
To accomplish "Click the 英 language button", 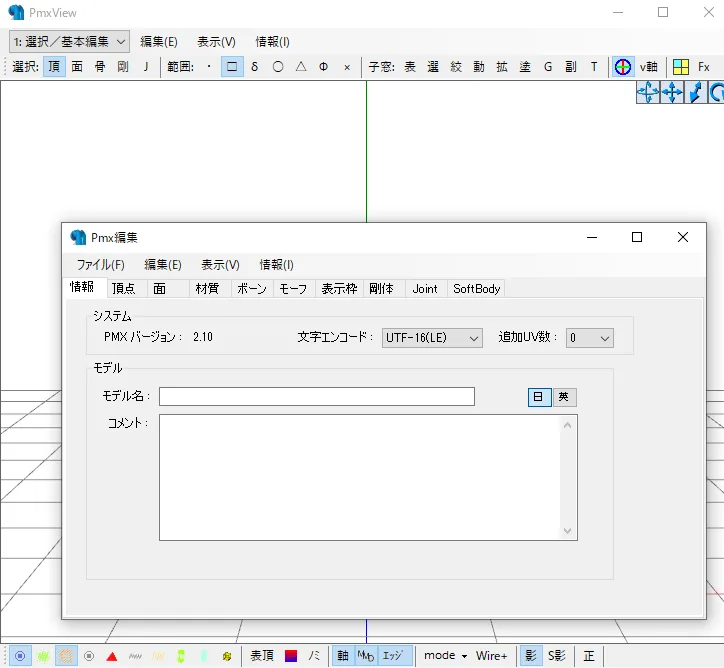I will click(565, 397).
